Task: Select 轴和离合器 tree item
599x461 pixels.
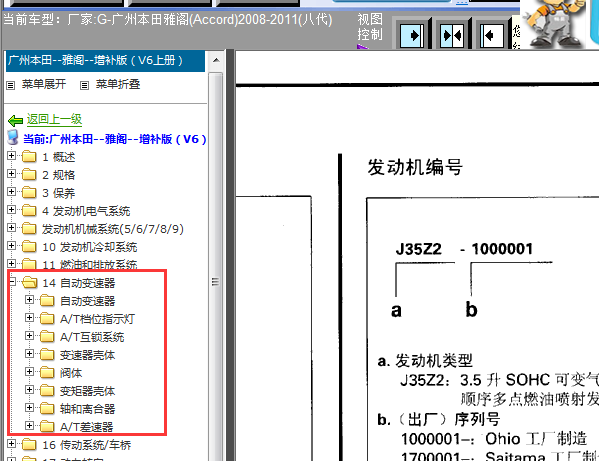Action: [87, 409]
